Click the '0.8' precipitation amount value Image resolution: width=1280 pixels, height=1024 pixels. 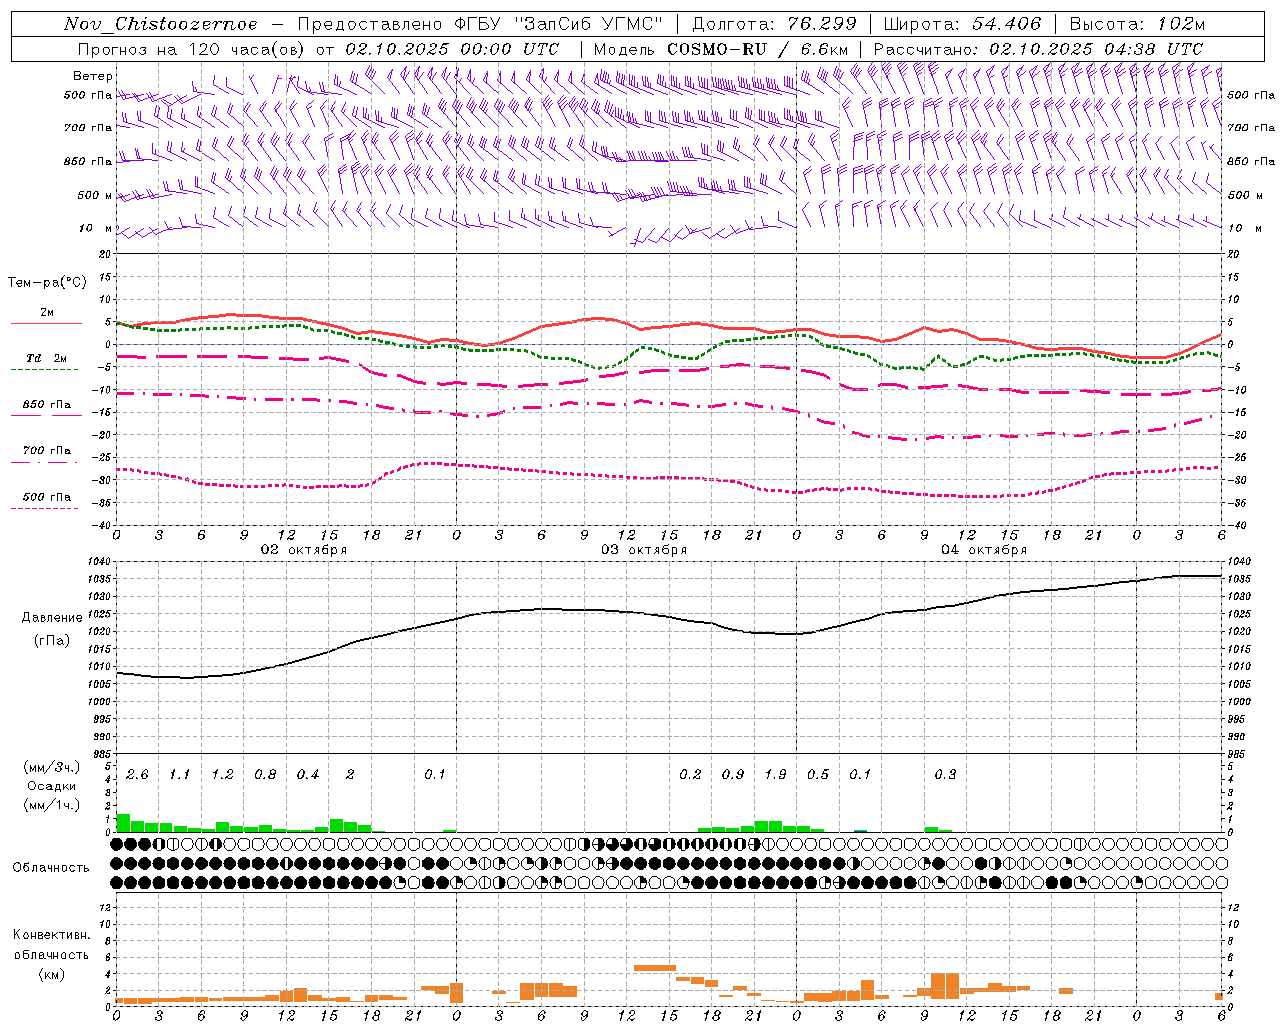[x=265, y=775]
